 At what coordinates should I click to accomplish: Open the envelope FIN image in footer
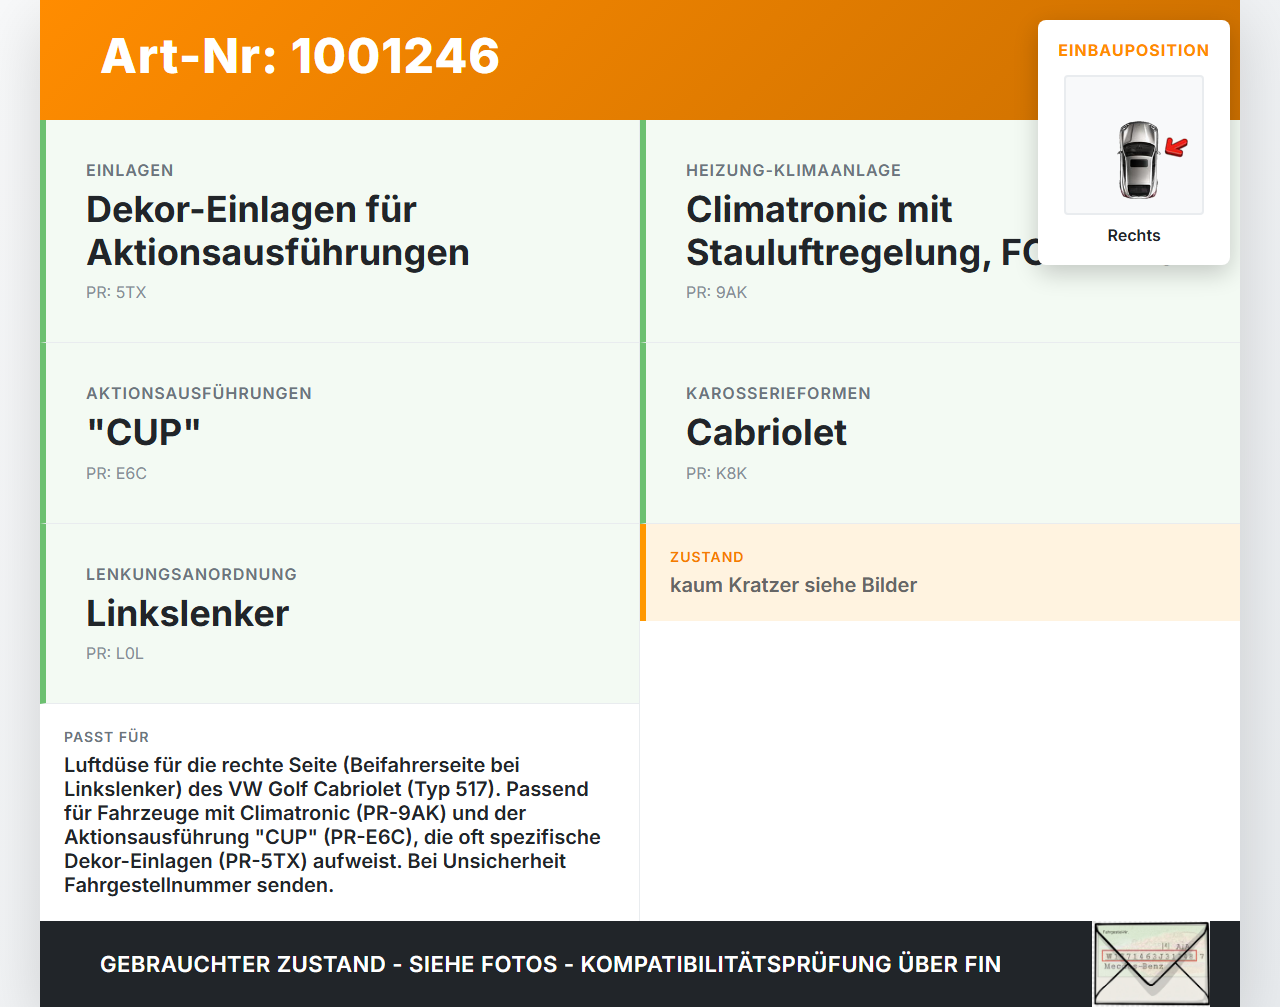click(x=1151, y=964)
